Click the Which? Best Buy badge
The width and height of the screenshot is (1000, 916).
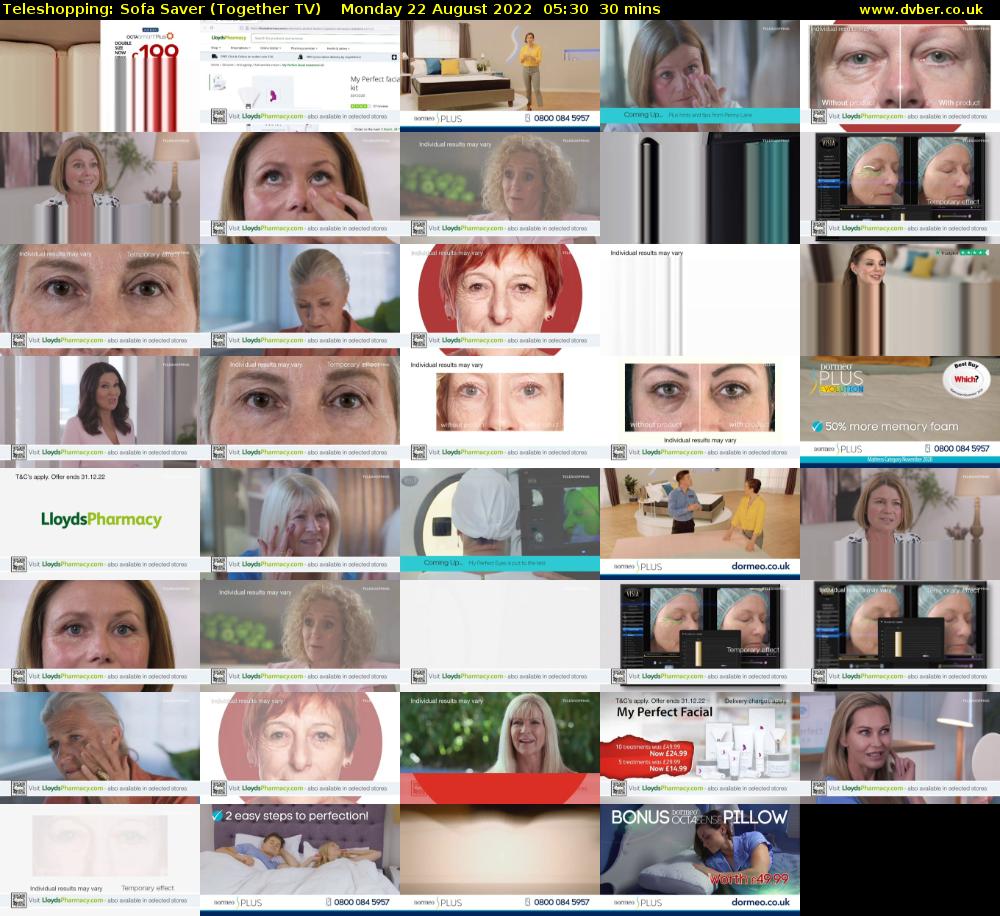966,378
